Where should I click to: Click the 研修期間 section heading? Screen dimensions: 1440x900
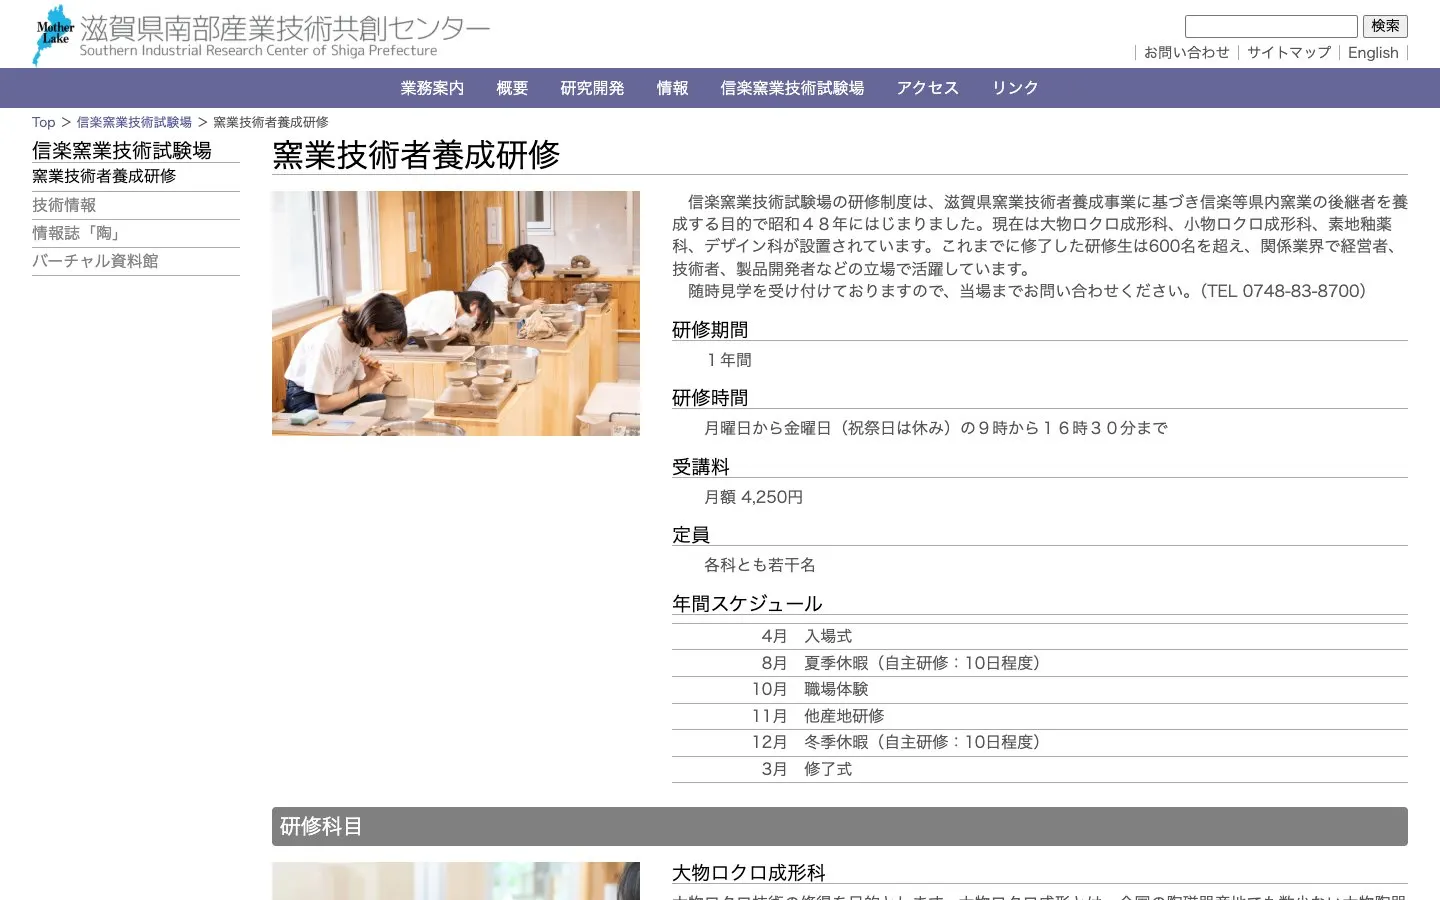[x=710, y=330]
